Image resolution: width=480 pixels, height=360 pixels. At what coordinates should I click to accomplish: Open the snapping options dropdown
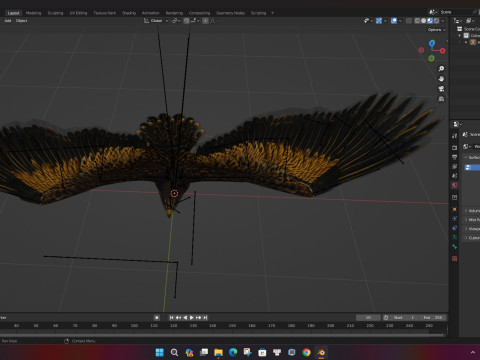click(195, 21)
